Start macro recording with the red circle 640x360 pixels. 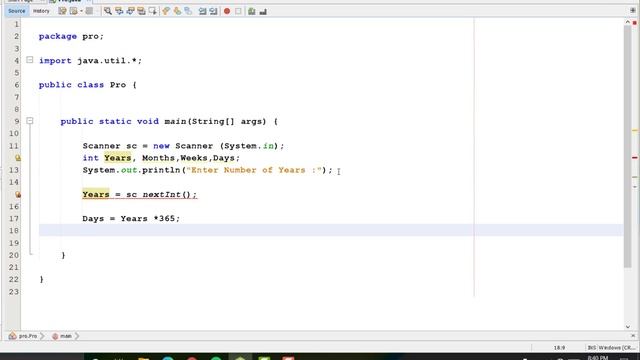227,11
